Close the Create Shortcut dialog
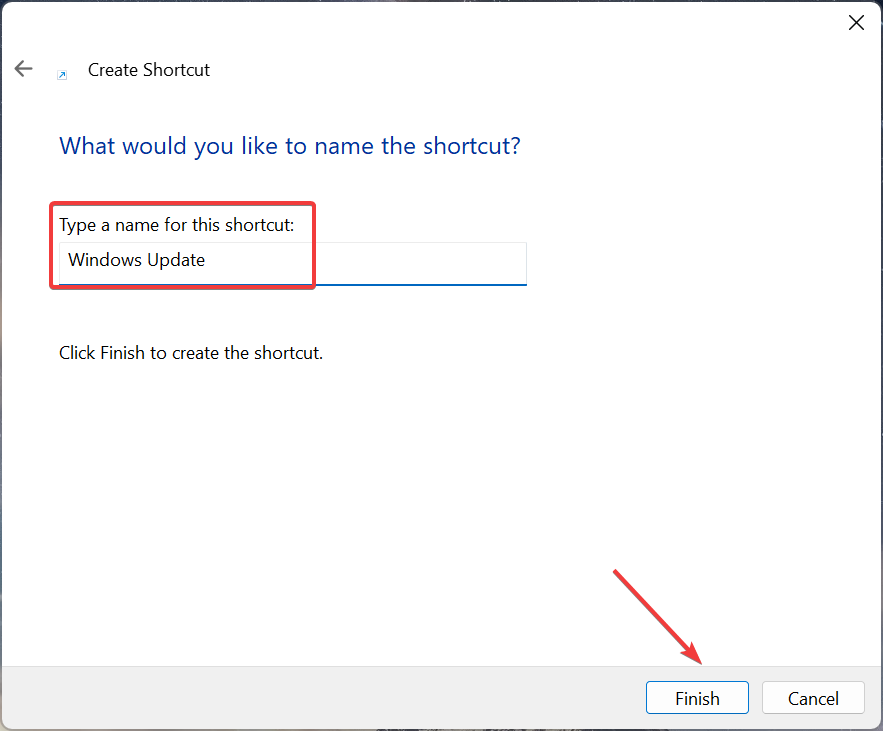Screen dimensions: 883x731 coord(856,23)
